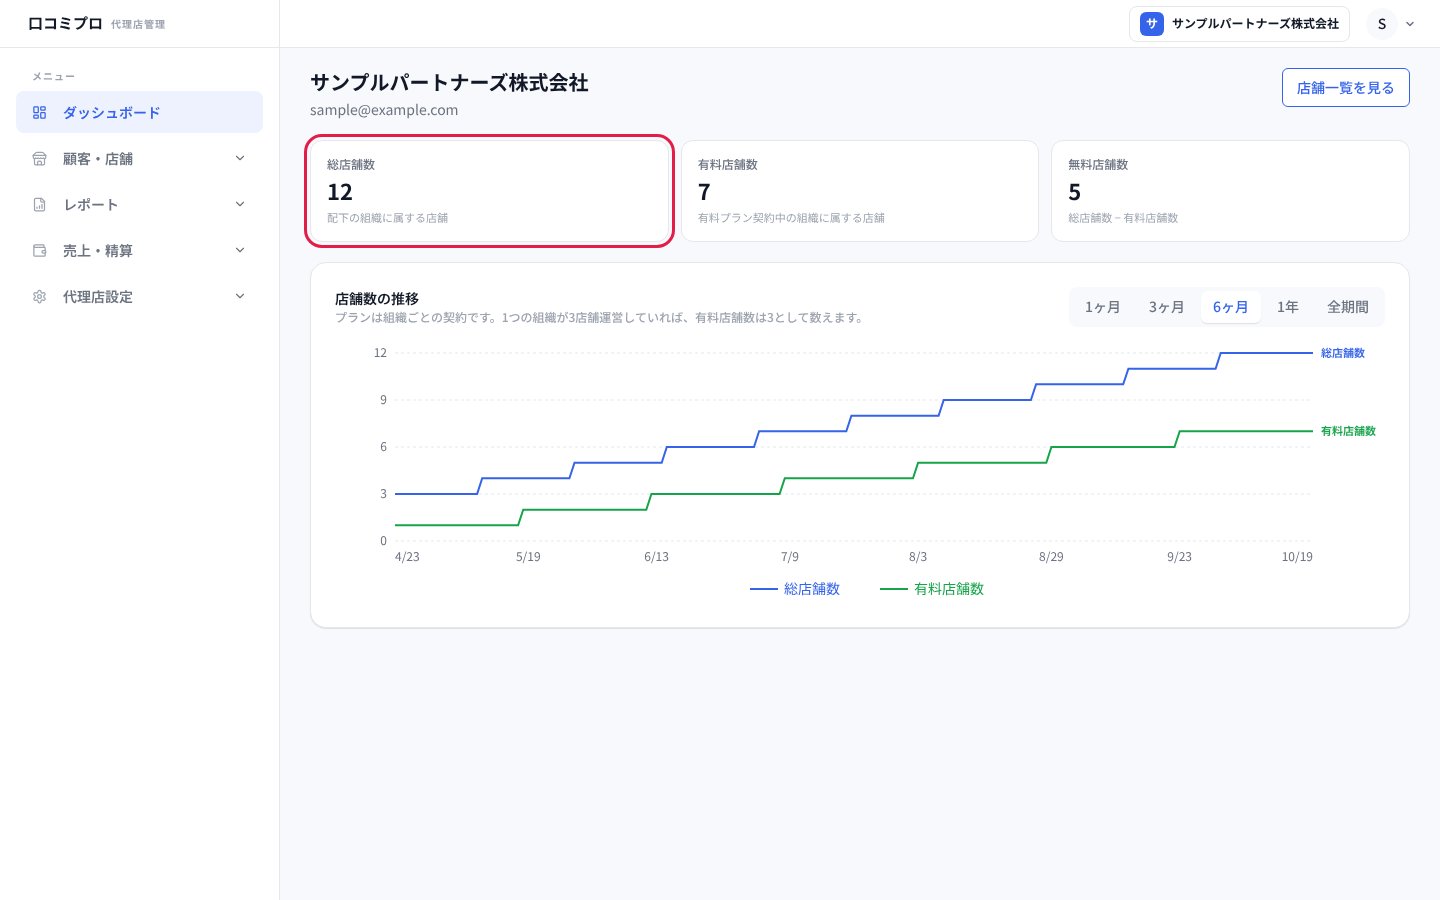The height and width of the screenshot is (900, 1440).
Task: Click the 10/19 x-axis date label
Action: coord(1297,557)
